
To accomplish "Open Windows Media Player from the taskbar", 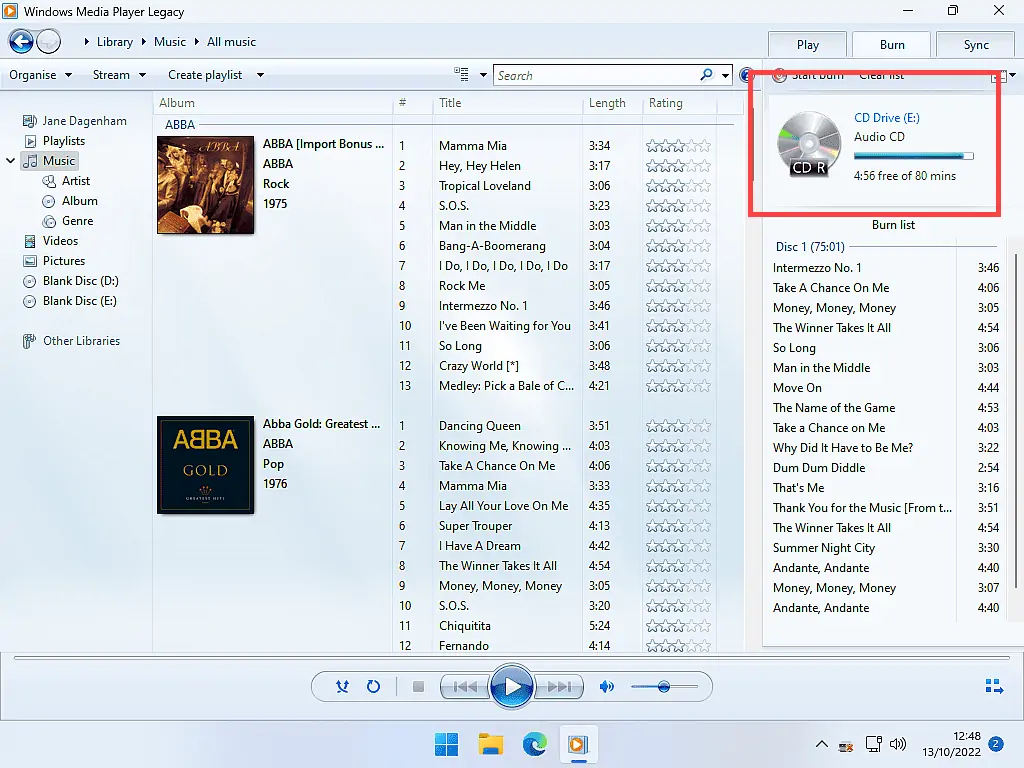I will 579,744.
